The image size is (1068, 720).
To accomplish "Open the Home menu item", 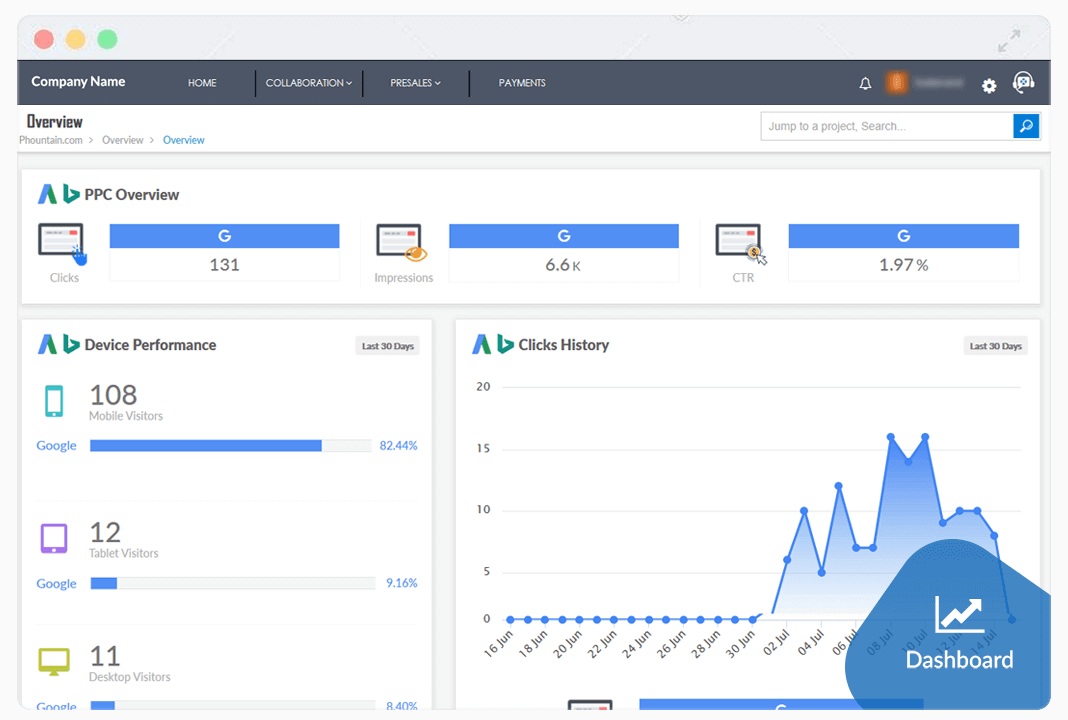I will pyautogui.click(x=201, y=83).
